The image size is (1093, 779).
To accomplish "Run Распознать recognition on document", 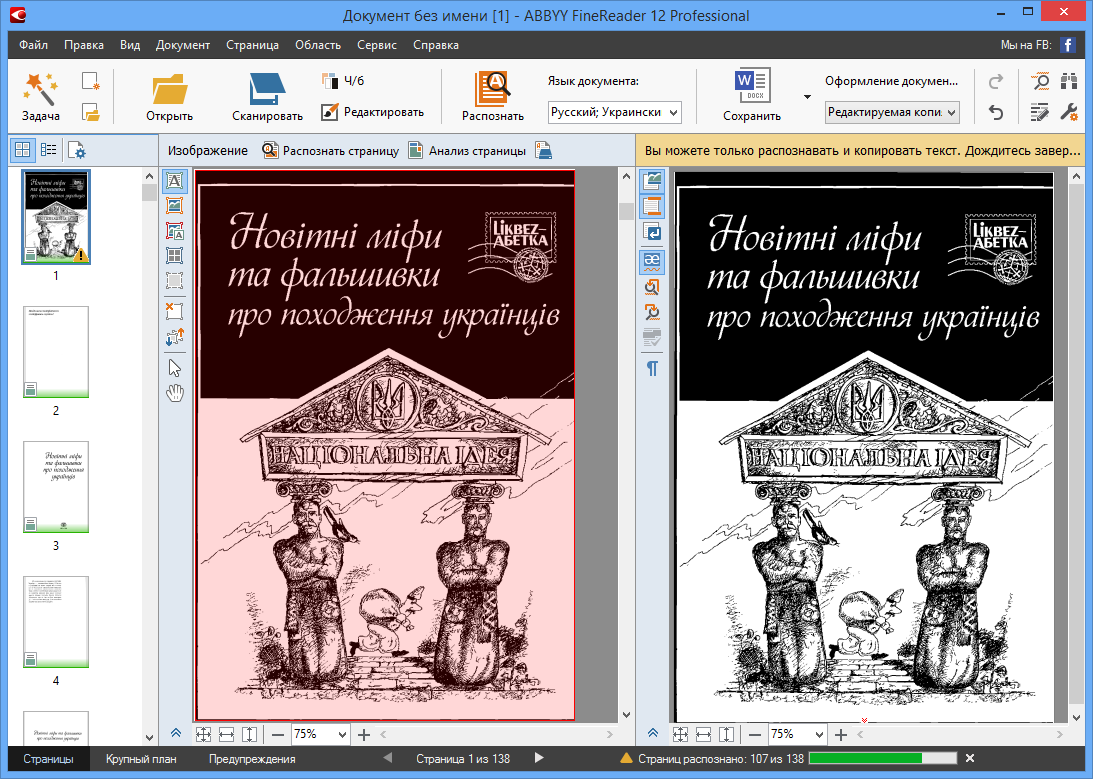I will (x=493, y=97).
